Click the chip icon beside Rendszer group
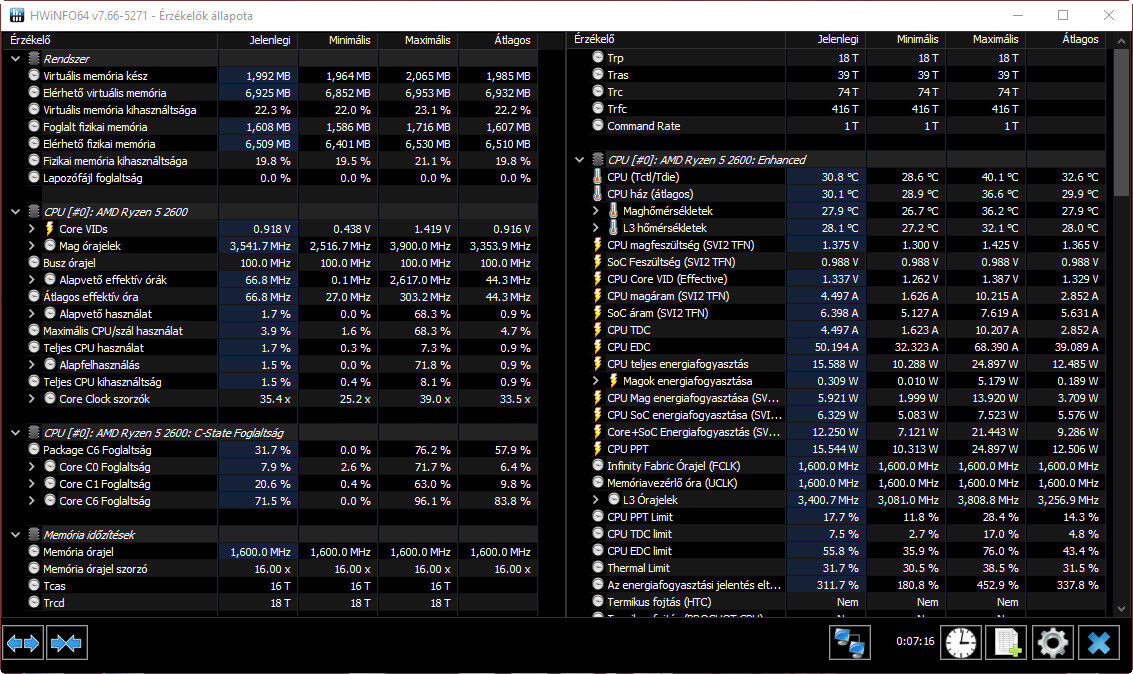Viewport: 1133px width, 674px height. point(33,59)
